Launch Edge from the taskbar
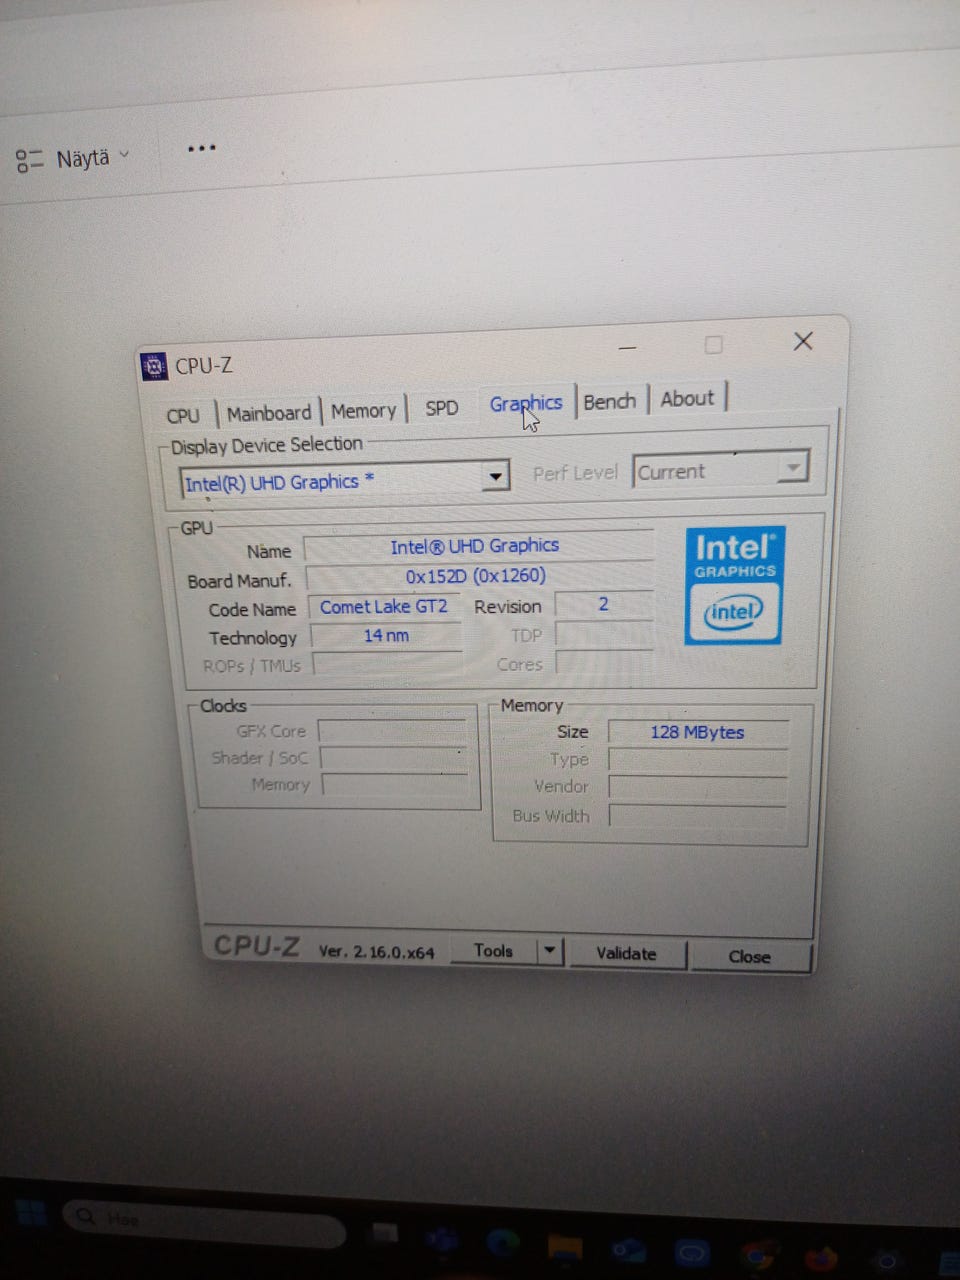This screenshot has width=960, height=1280. coord(503,1243)
